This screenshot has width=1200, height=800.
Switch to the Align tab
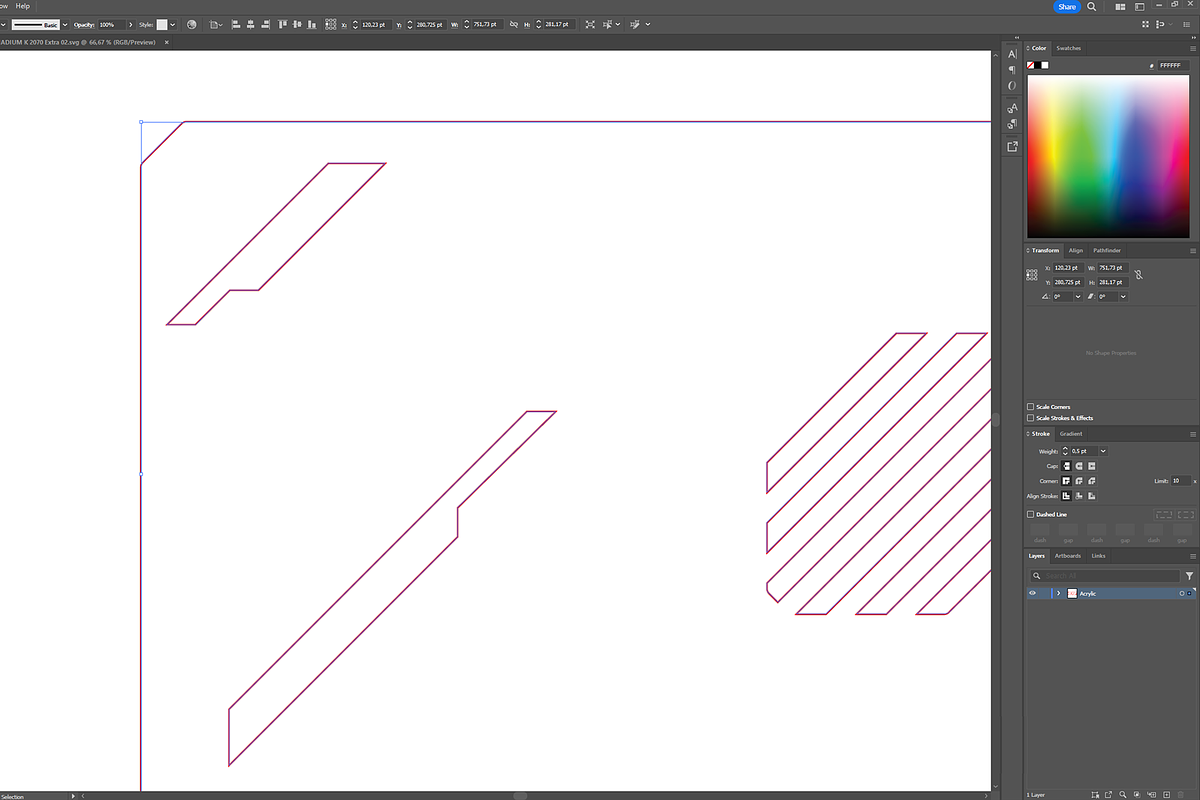click(x=1076, y=250)
